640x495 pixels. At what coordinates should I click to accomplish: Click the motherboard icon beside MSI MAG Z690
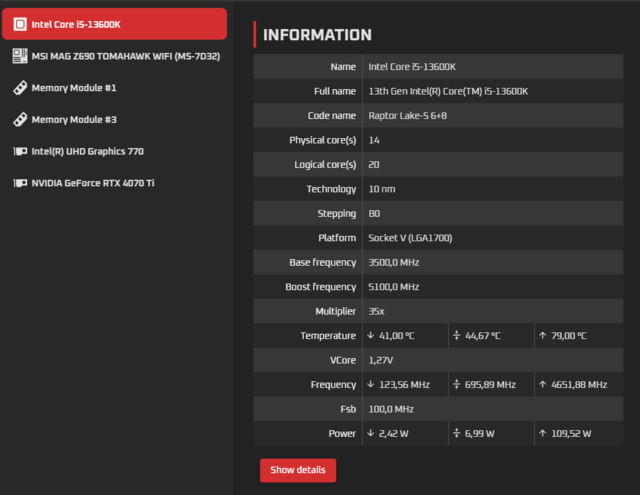(18, 56)
